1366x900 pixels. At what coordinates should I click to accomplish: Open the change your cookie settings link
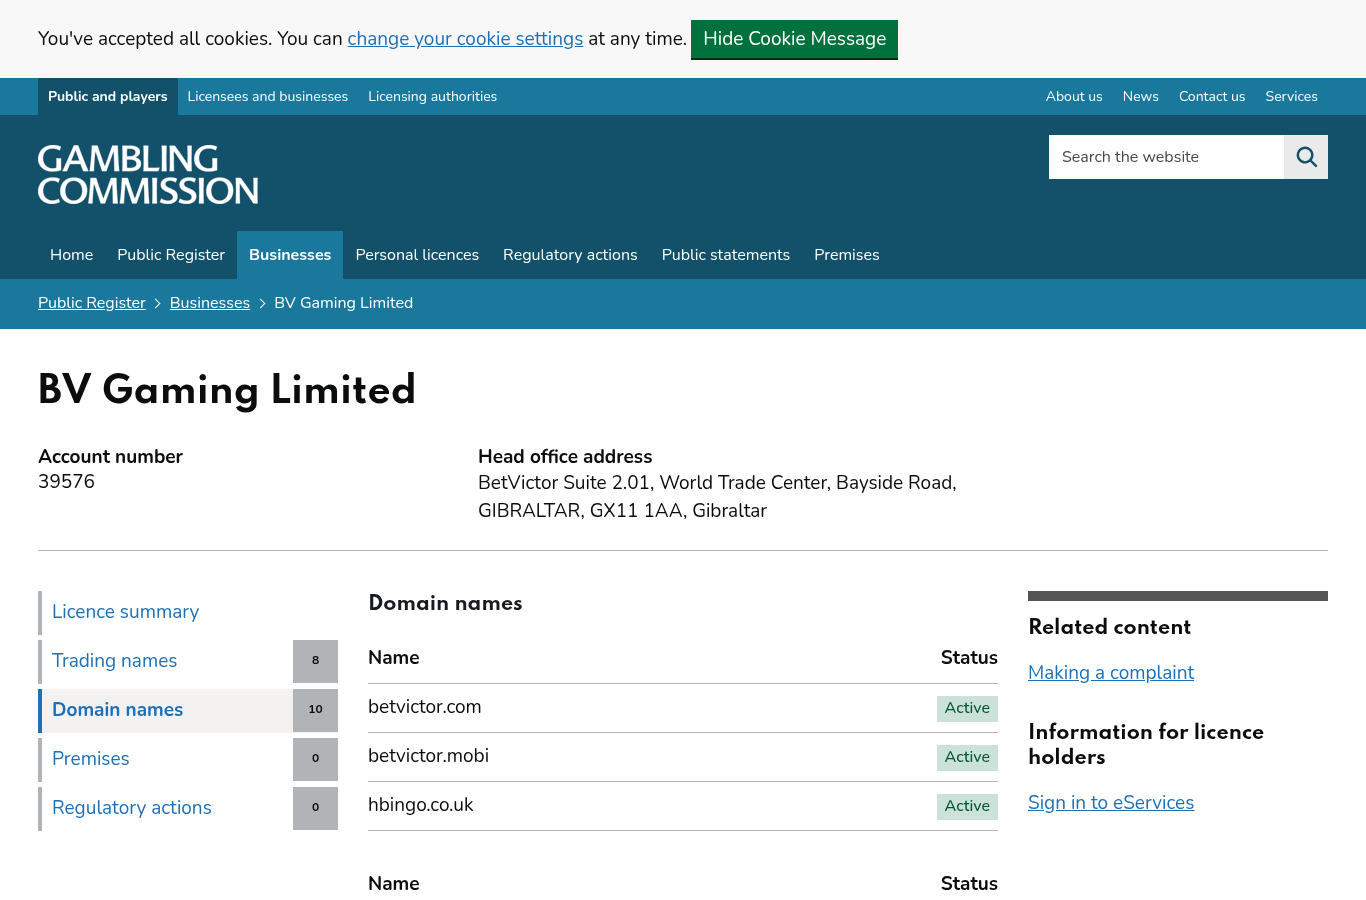(465, 39)
